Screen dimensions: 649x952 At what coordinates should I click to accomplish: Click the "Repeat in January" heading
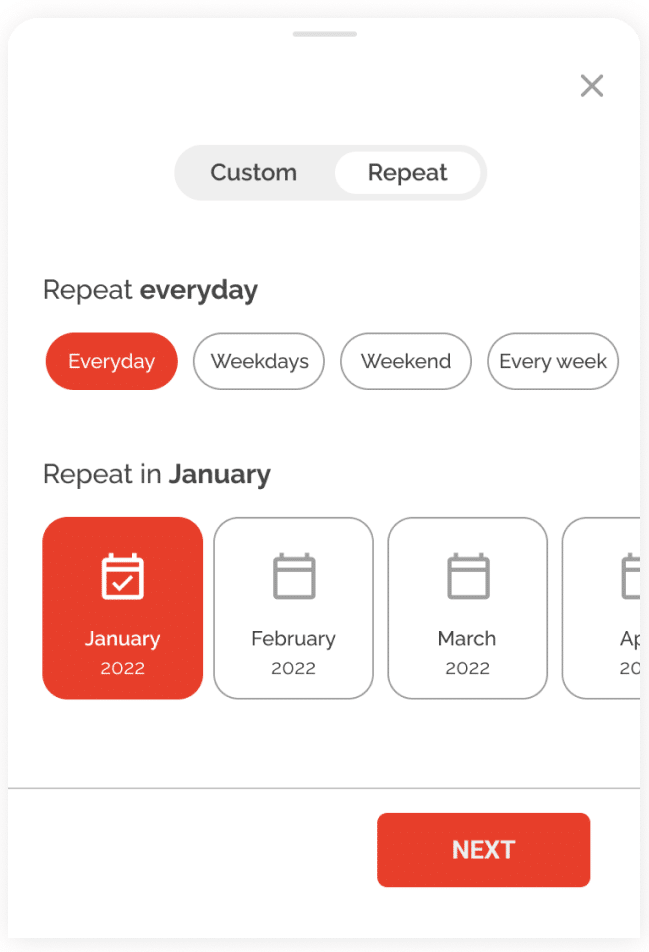click(x=157, y=474)
